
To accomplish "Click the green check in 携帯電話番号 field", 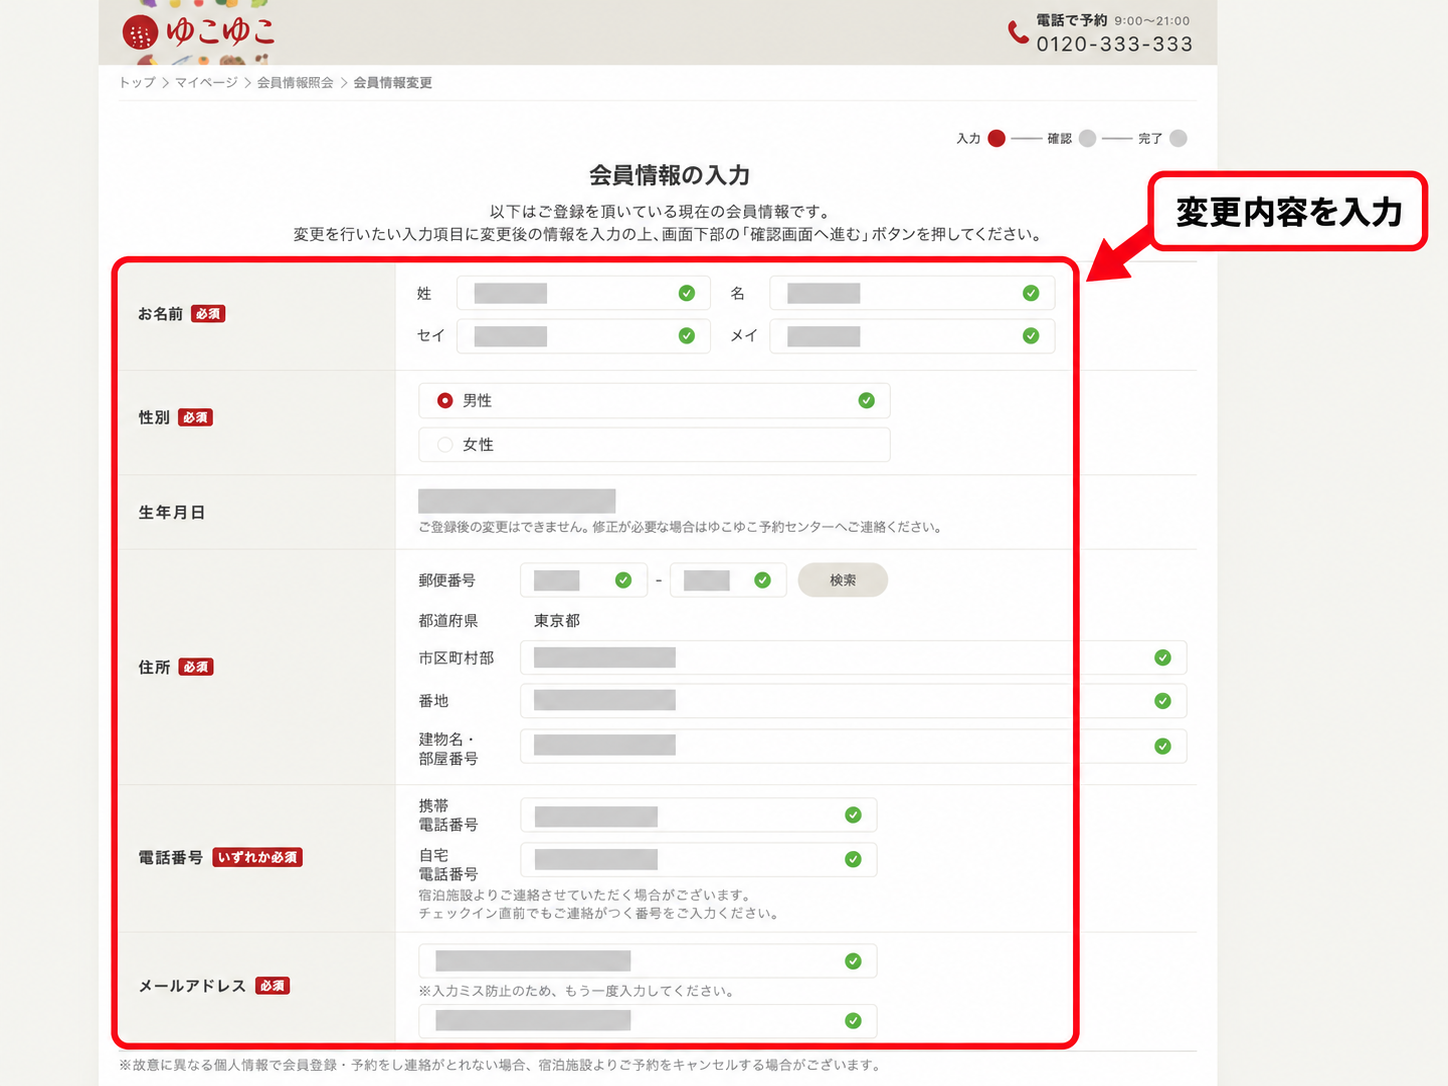I will coord(853,815).
